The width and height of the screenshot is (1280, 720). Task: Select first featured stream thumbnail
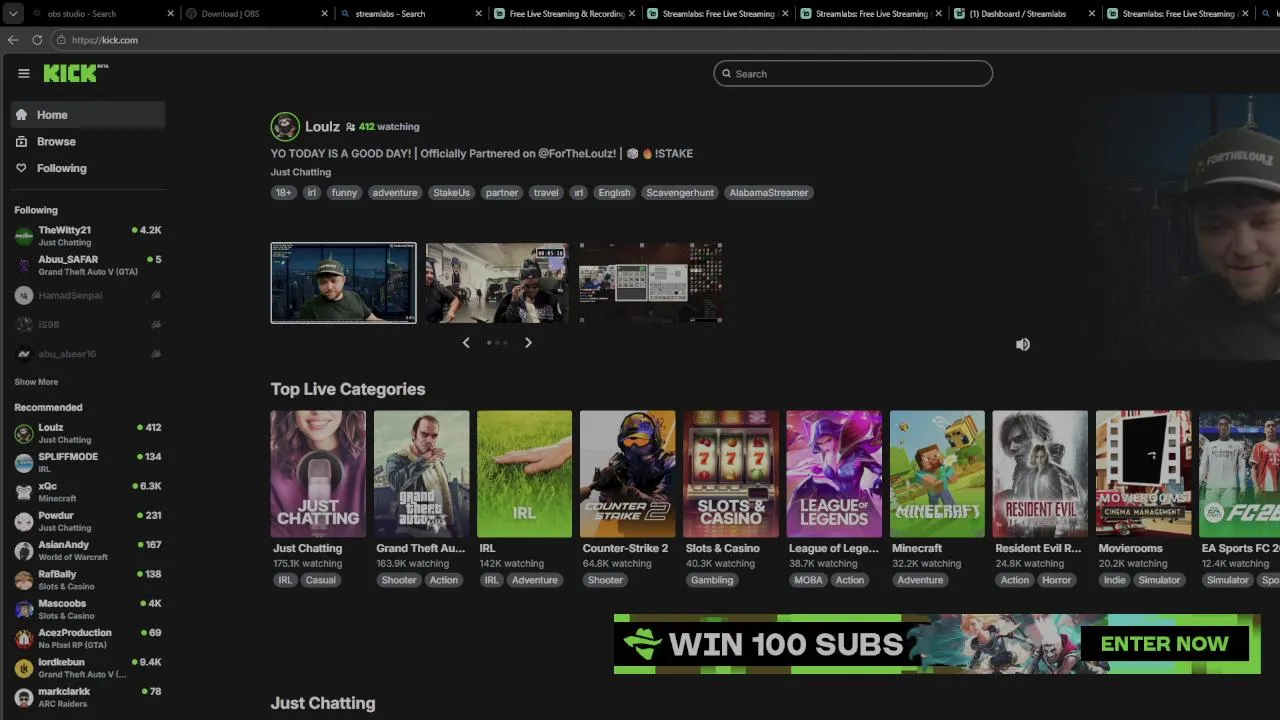click(343, 283)
